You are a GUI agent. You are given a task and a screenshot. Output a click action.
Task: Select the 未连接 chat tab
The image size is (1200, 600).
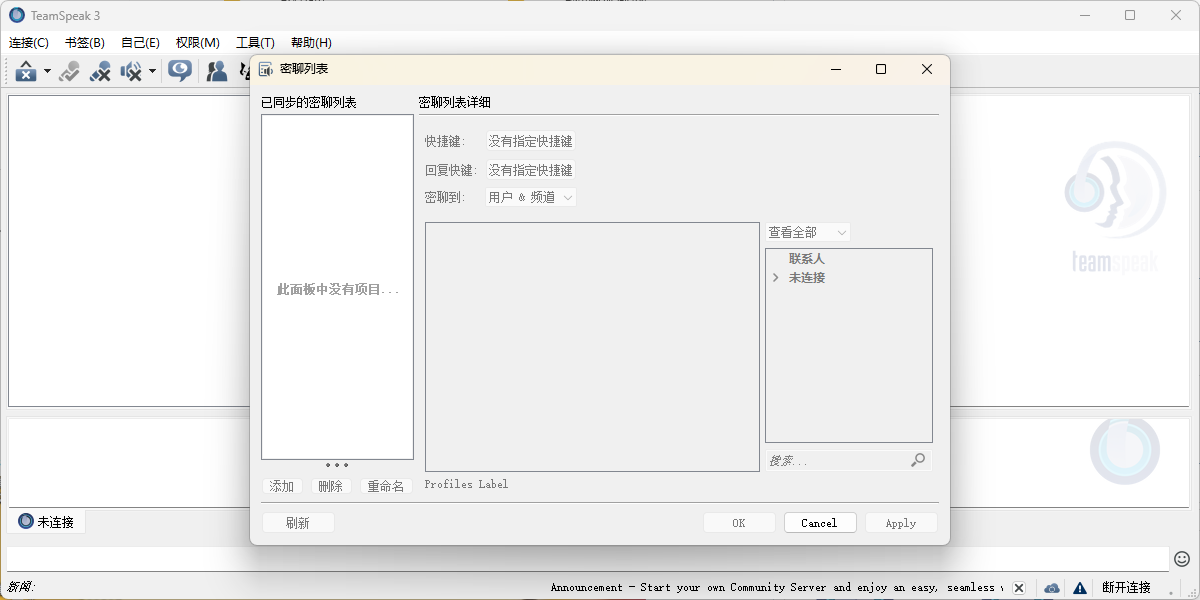(47, 522)
